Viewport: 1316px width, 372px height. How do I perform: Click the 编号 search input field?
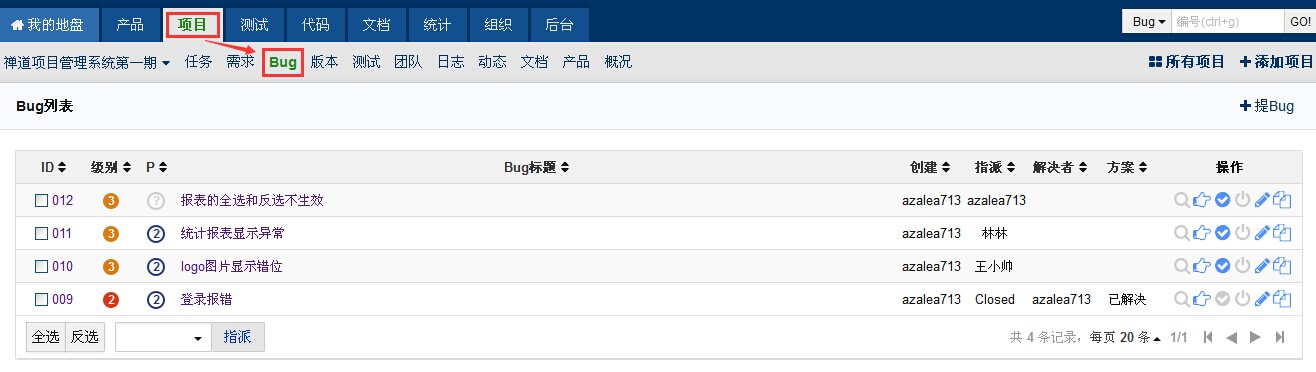[1226, 21]
